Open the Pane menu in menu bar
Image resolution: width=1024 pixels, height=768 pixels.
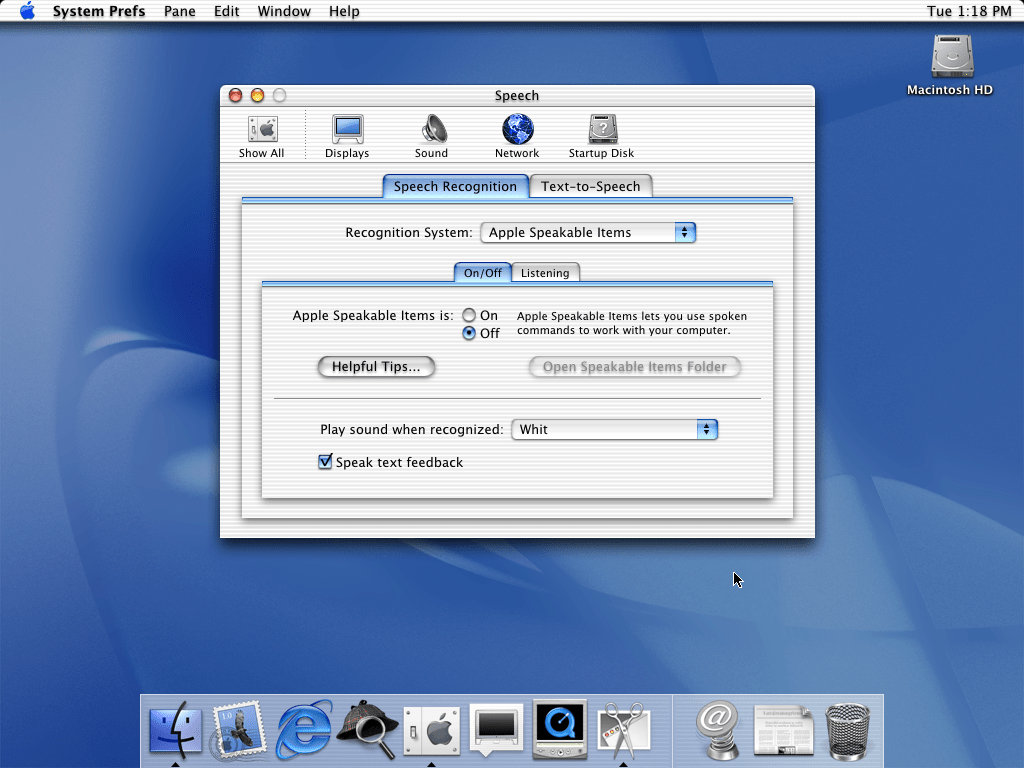click(180, 11)
